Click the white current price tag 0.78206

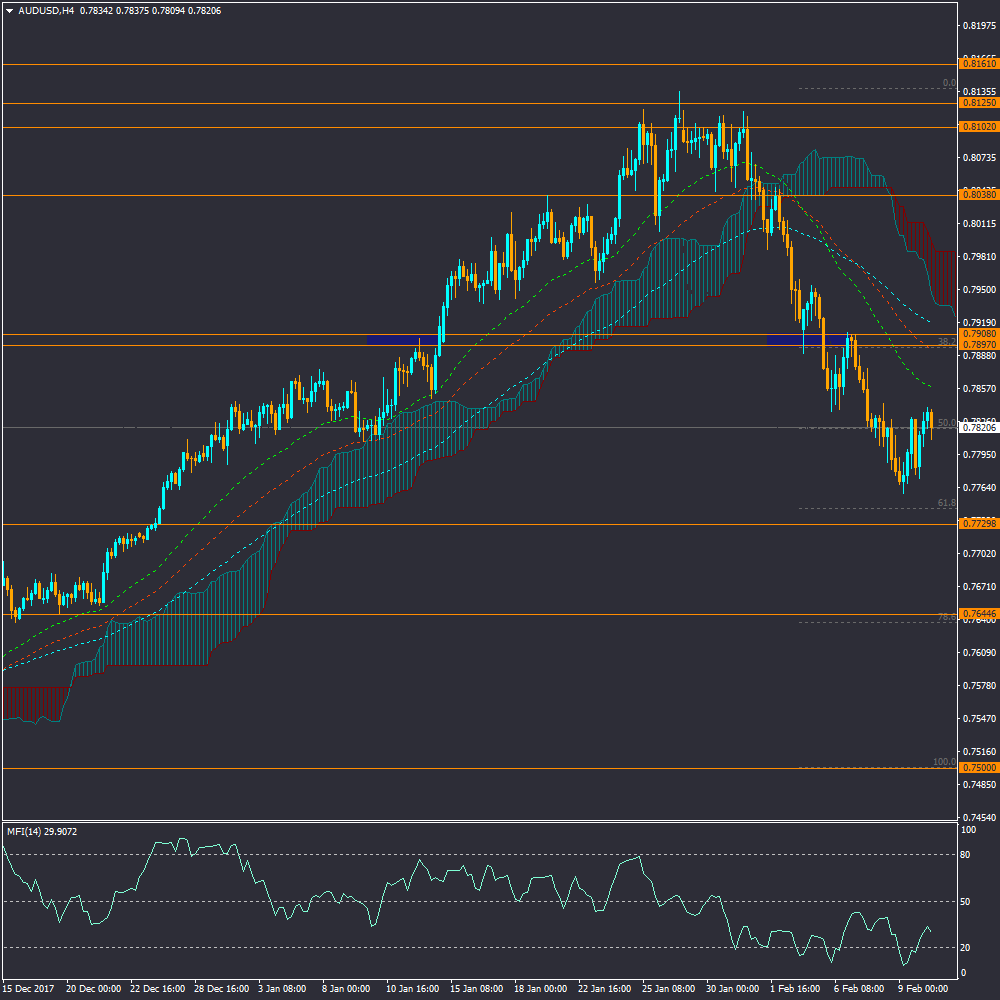click(977, 428)
